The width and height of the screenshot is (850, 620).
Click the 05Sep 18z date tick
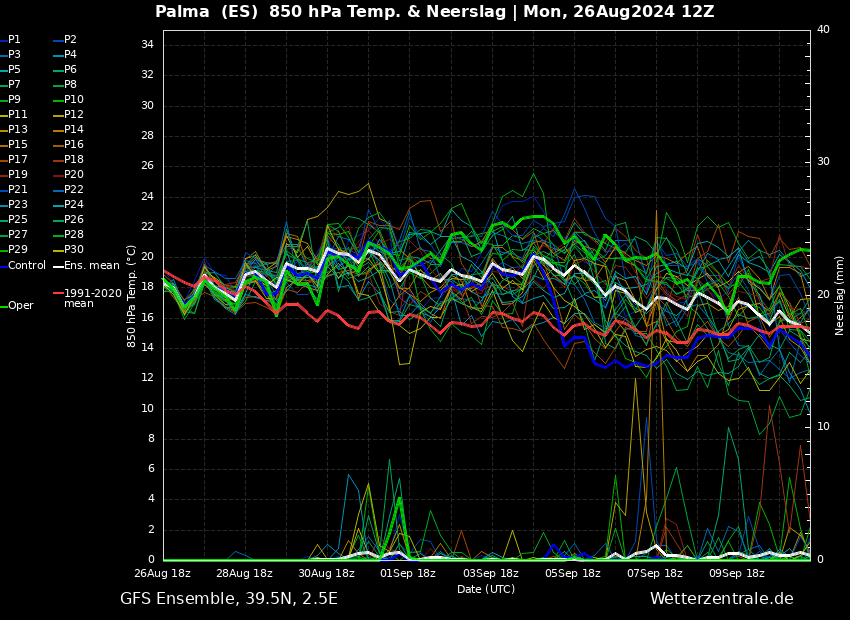(573, 574)
